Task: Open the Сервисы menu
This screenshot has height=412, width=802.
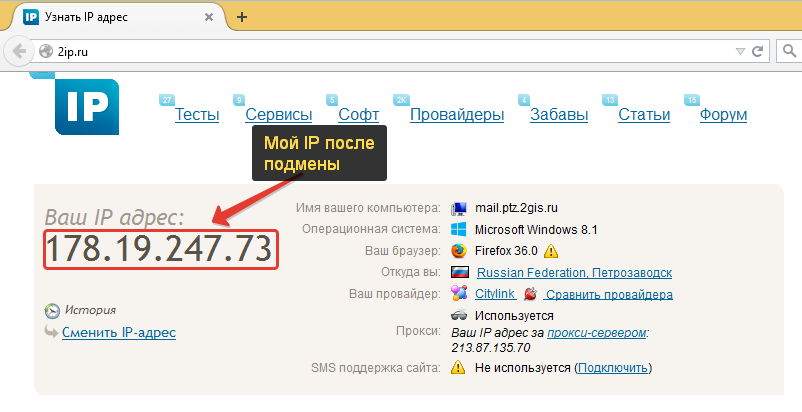Action: (x=279, y=115)
